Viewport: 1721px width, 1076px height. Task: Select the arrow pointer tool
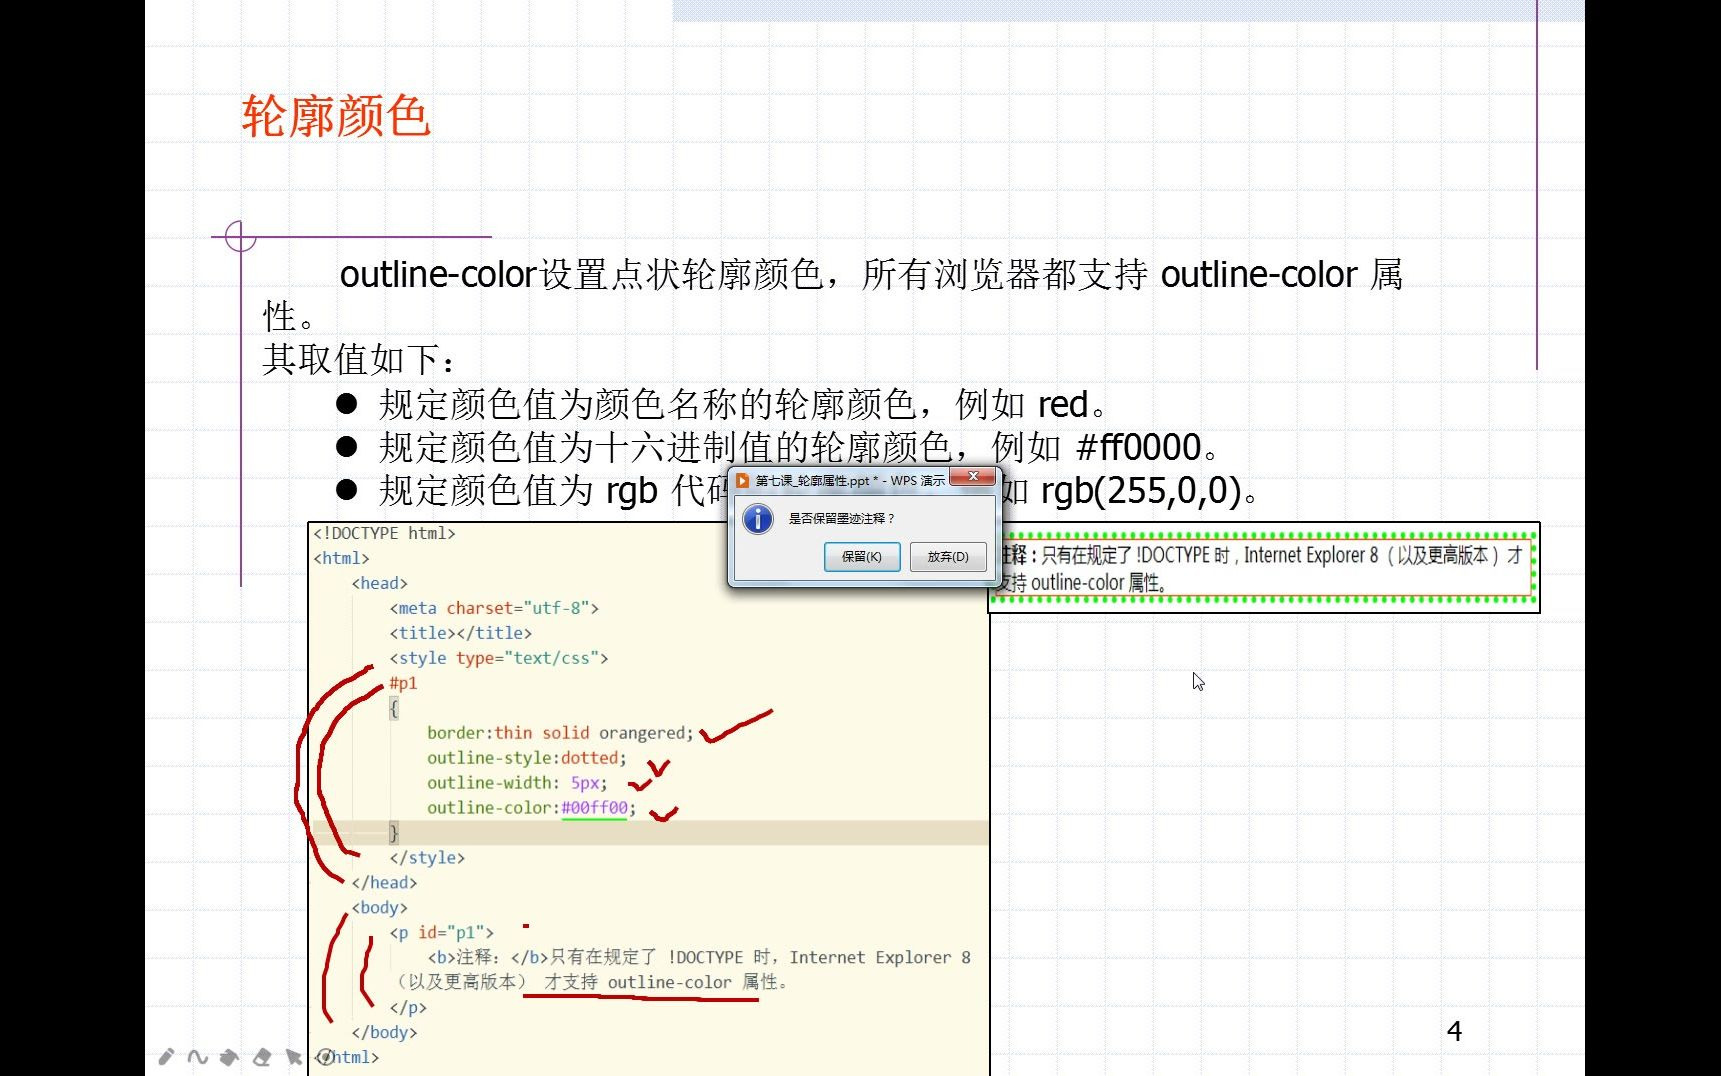(293, 1056)
